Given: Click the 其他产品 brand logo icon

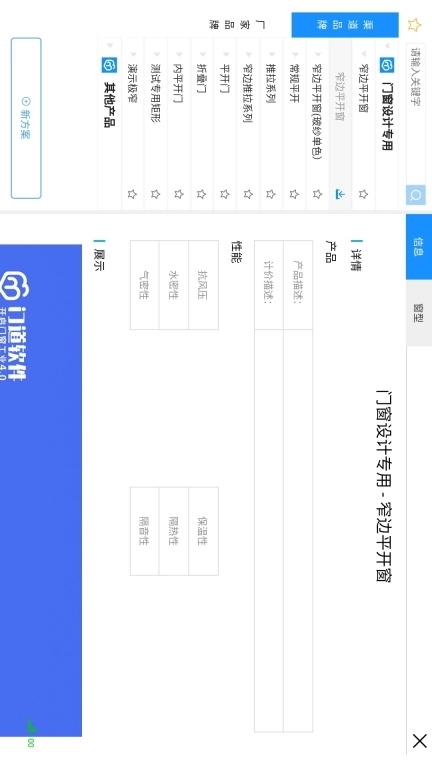Looking at the screenshot, I should pos(109,65).
